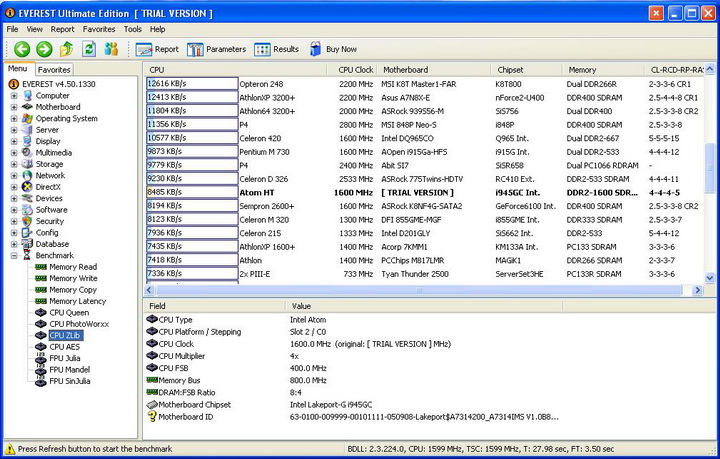Click the green Back arrow toolbar icon
Image resolution: width=720 pixels, height=459 pixels.
[22, 49]
